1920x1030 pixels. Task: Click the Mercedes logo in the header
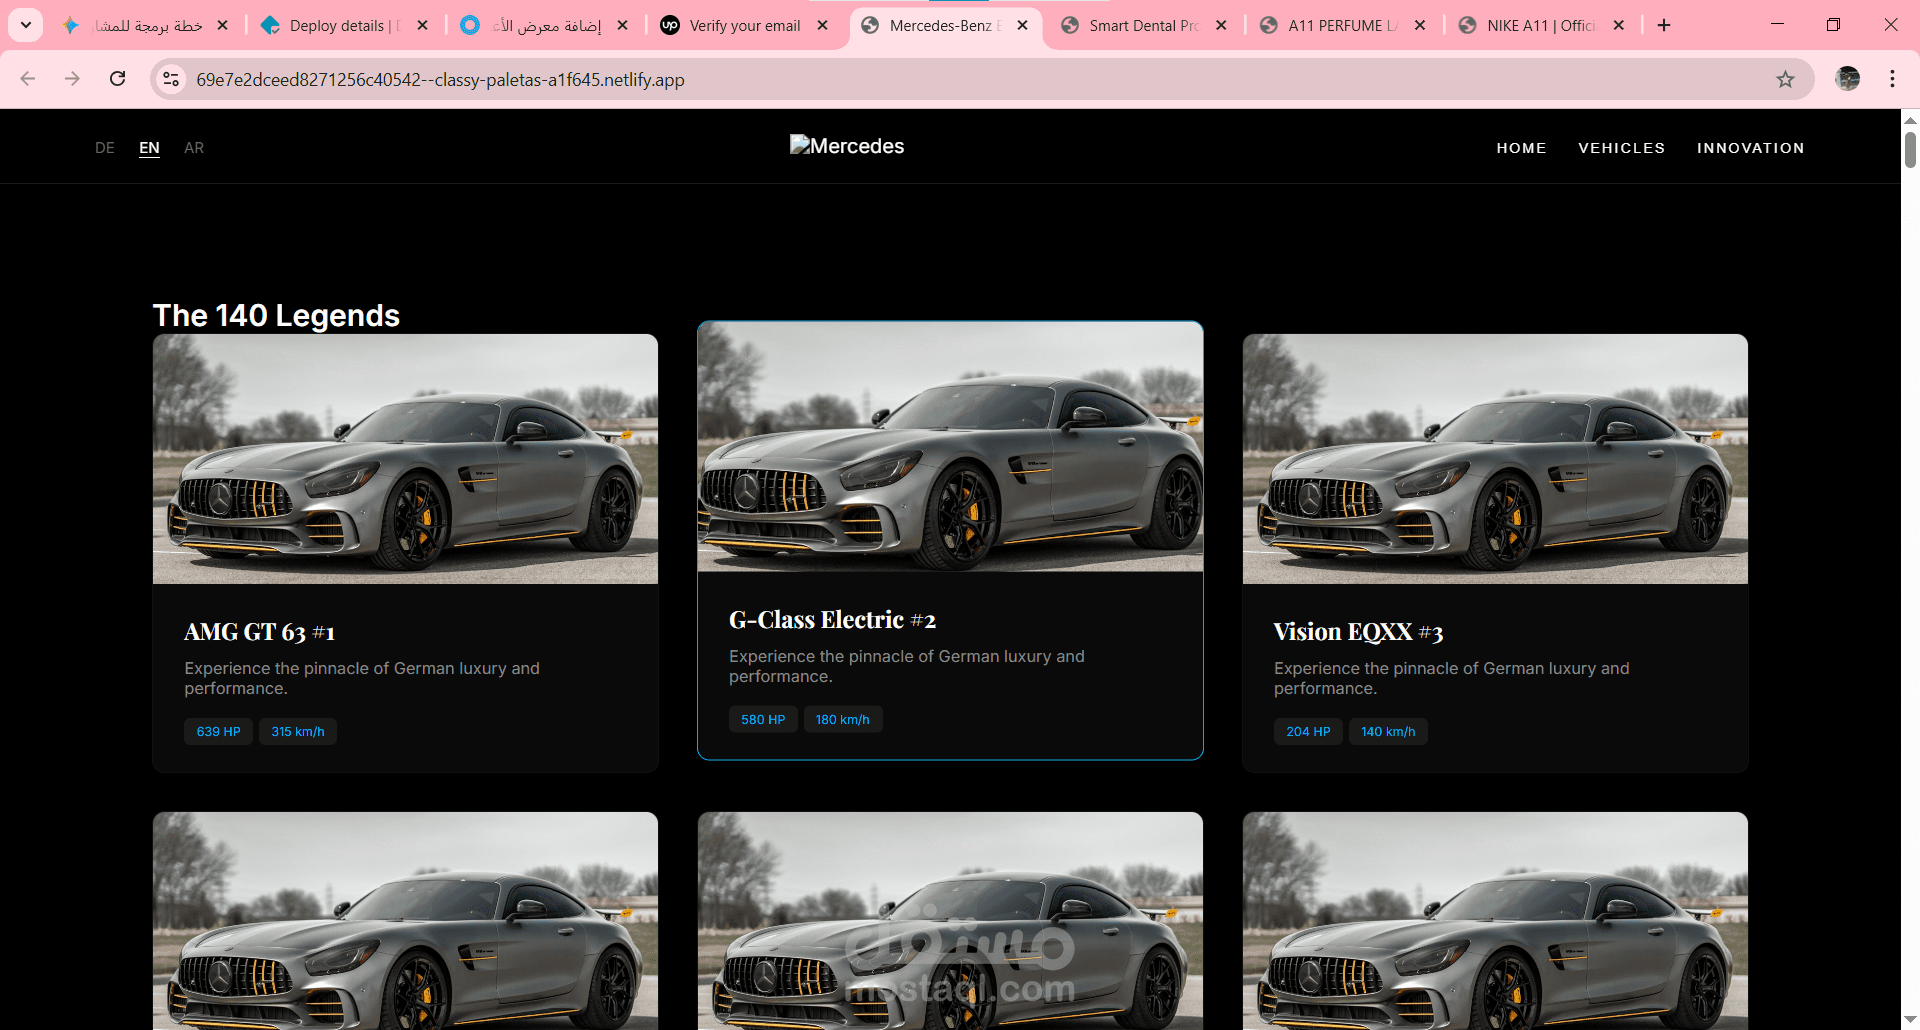[847, 146]
